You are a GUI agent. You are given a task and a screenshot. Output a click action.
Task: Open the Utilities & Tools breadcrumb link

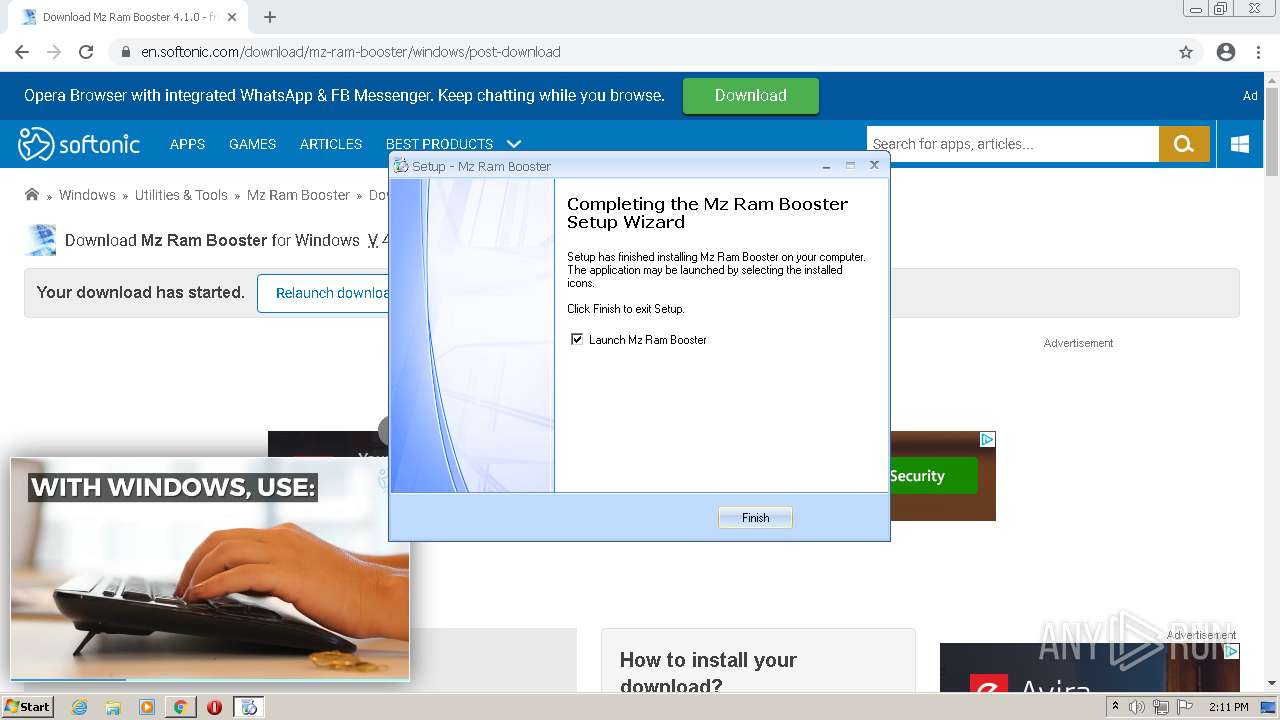pos(181,195)
